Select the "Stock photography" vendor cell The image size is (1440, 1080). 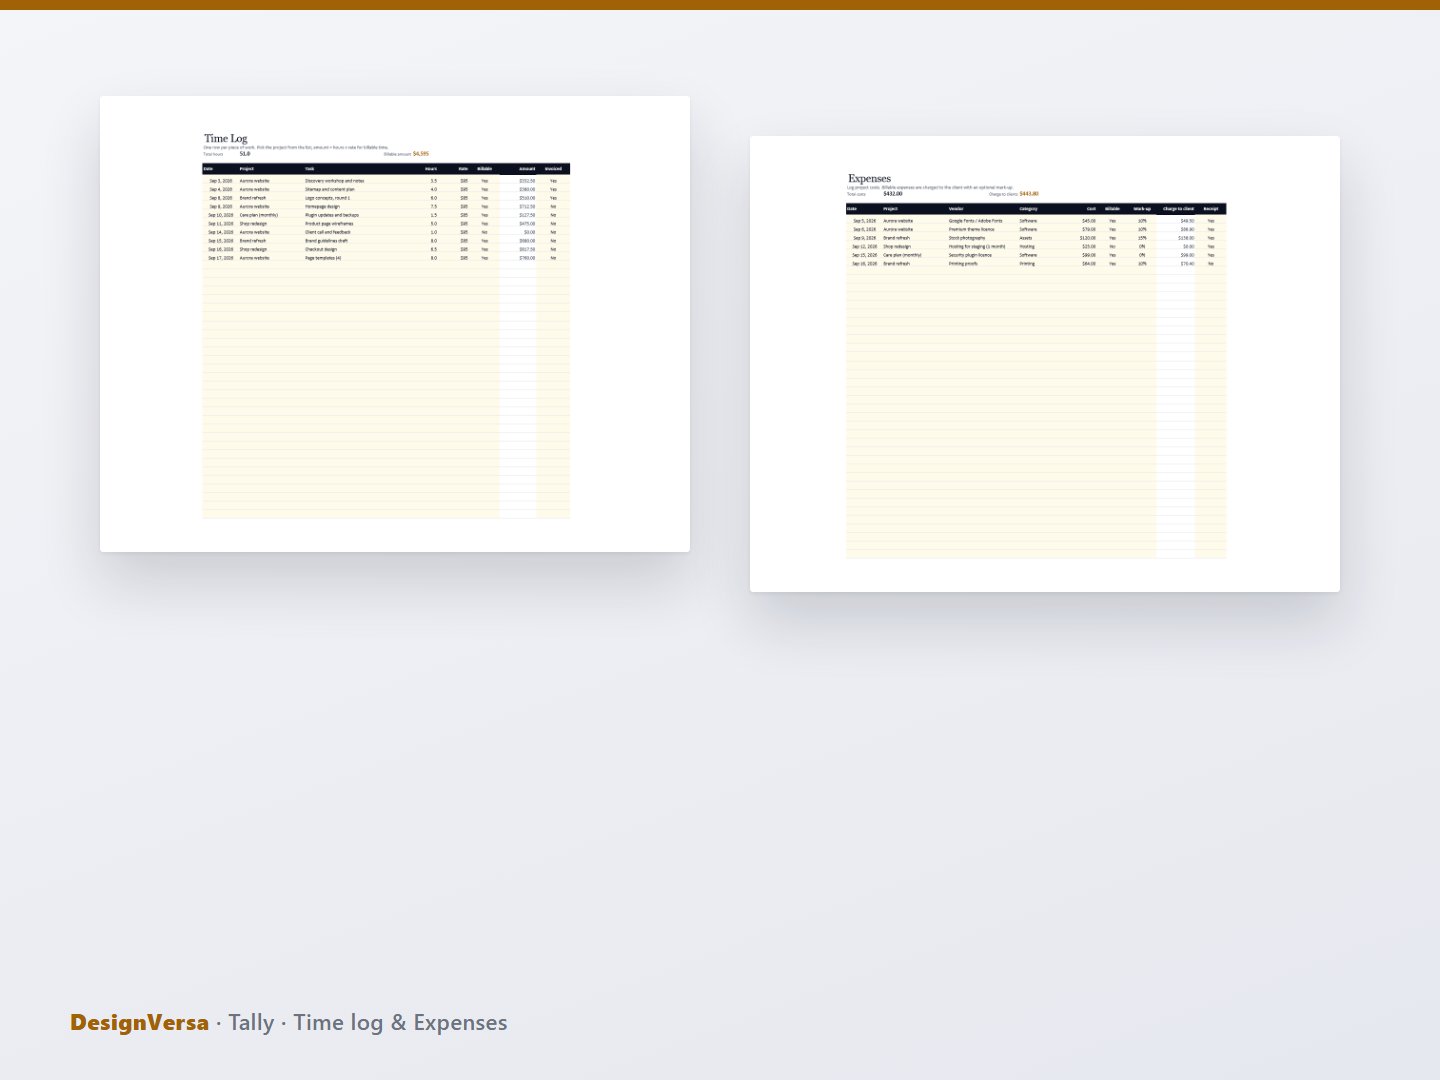[x=967, y=238]
